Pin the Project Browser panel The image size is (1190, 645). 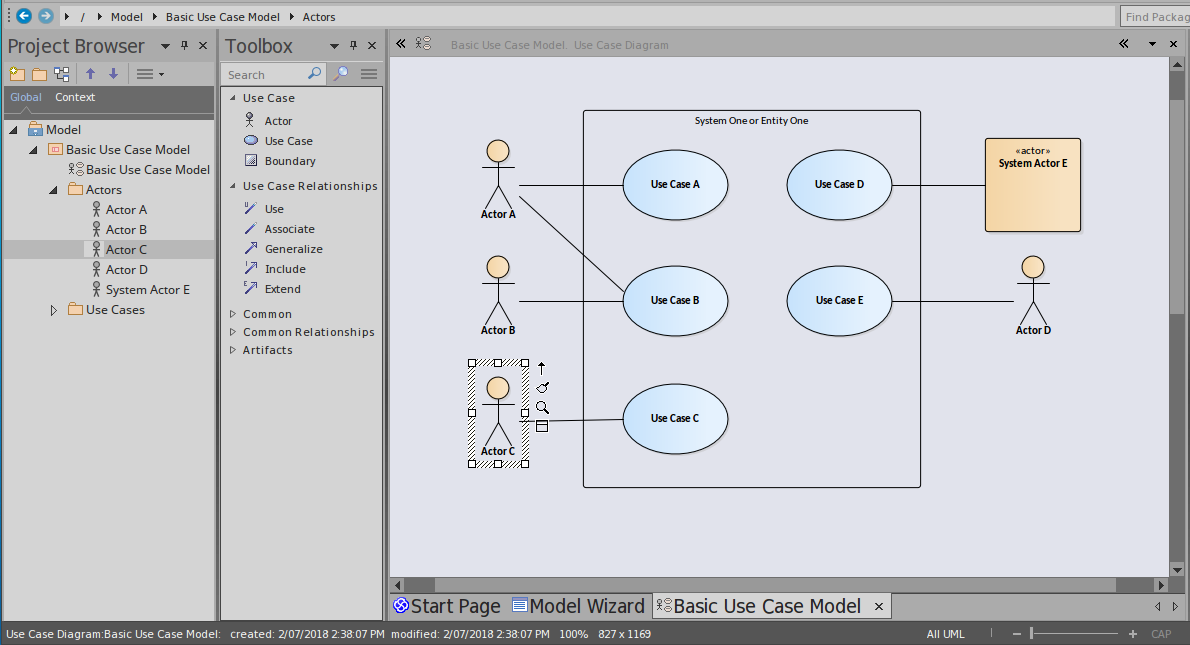click(x=185, y=46)
